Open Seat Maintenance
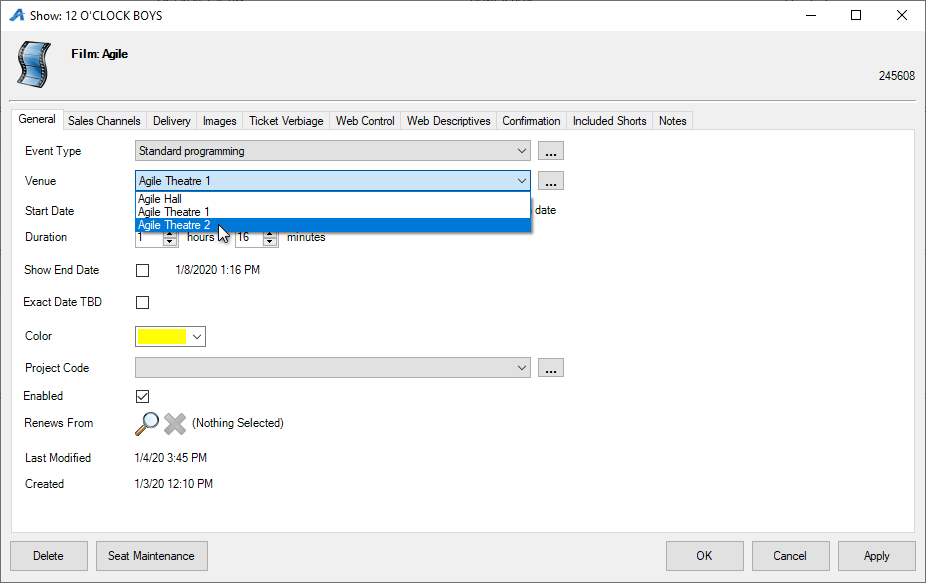The width and height of the screenshot is (926, 583). 151,556
